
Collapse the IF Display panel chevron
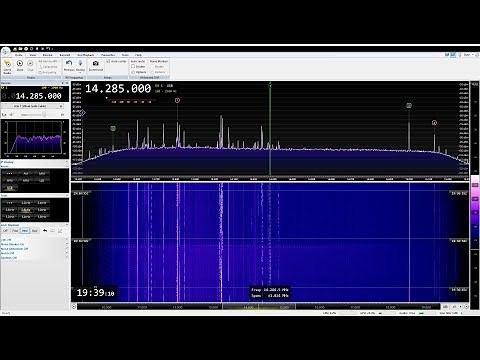[x=66, y=162]
